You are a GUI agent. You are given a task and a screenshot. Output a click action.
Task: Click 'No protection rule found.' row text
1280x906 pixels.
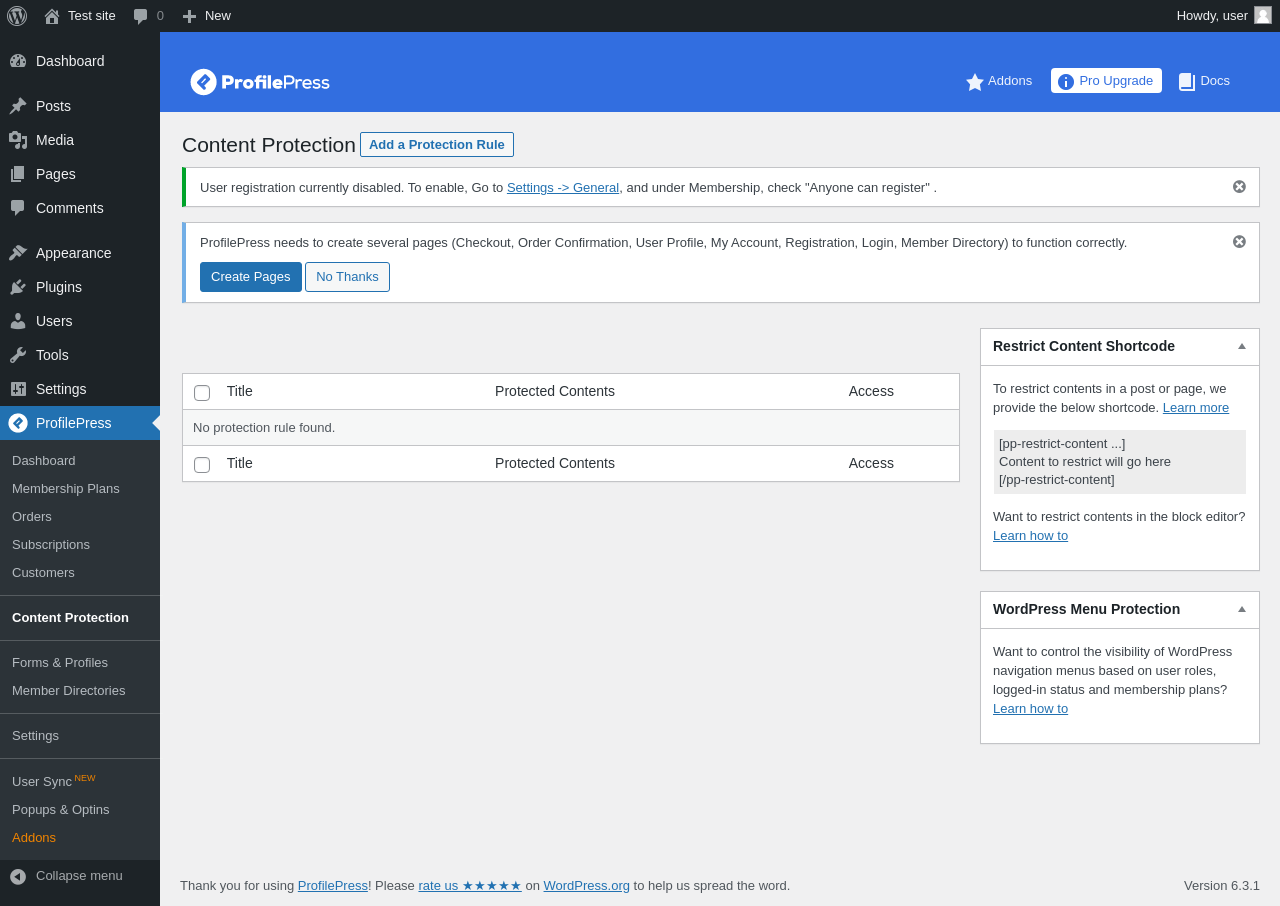(264, 427)
